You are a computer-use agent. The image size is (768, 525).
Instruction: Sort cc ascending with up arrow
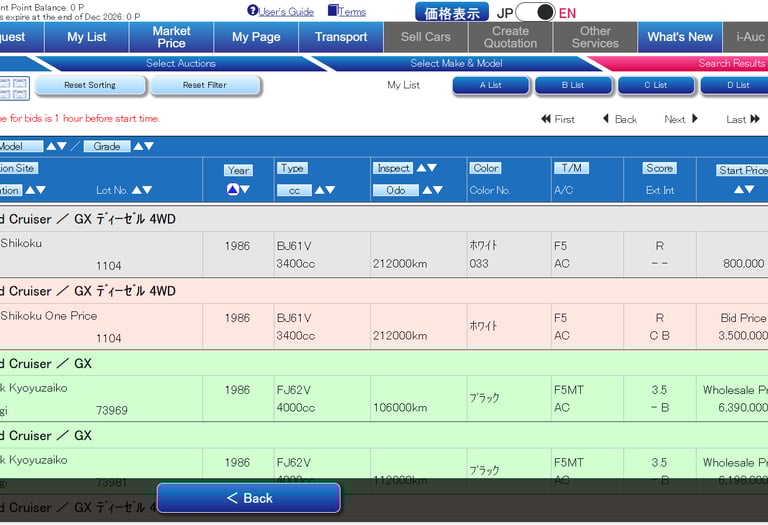(319, 190)
